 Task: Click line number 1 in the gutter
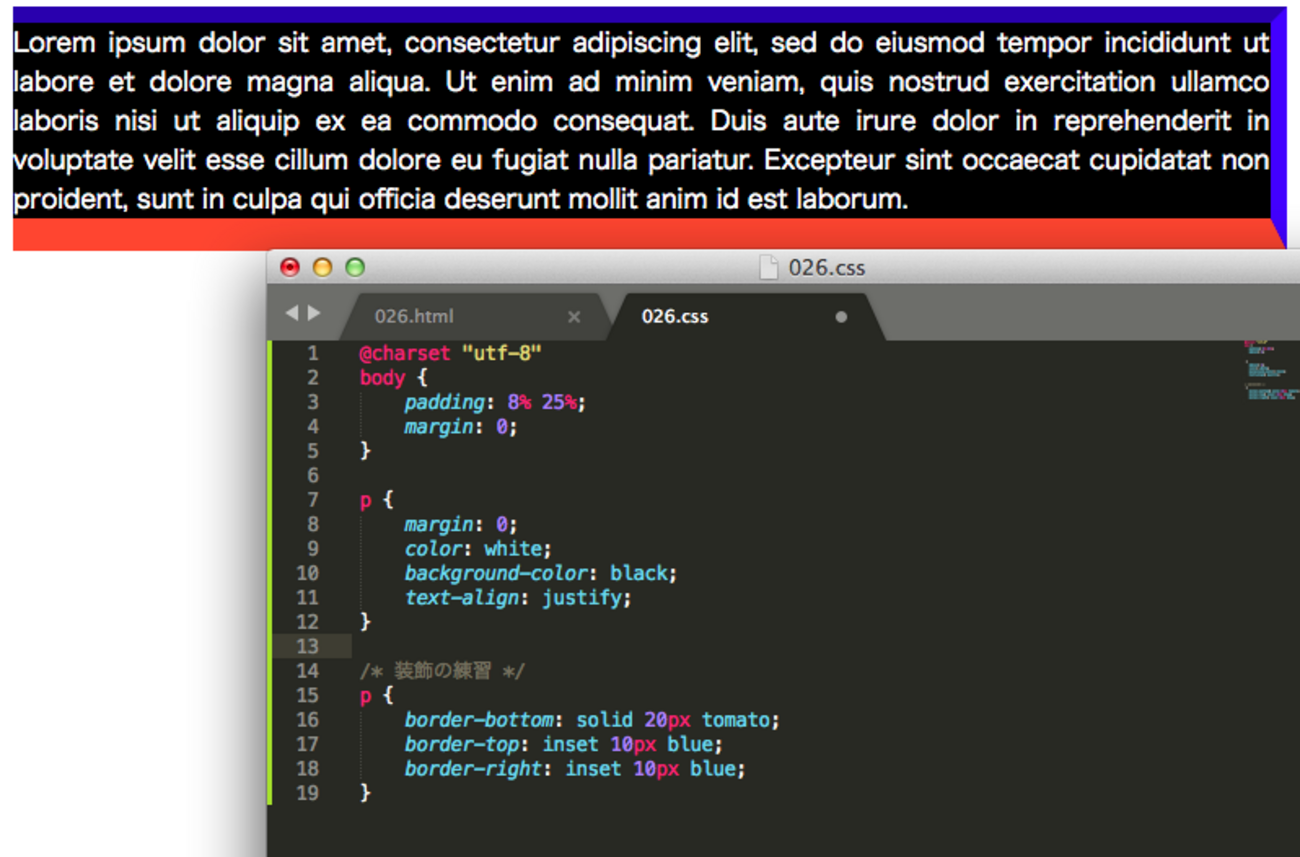point(313,353)
